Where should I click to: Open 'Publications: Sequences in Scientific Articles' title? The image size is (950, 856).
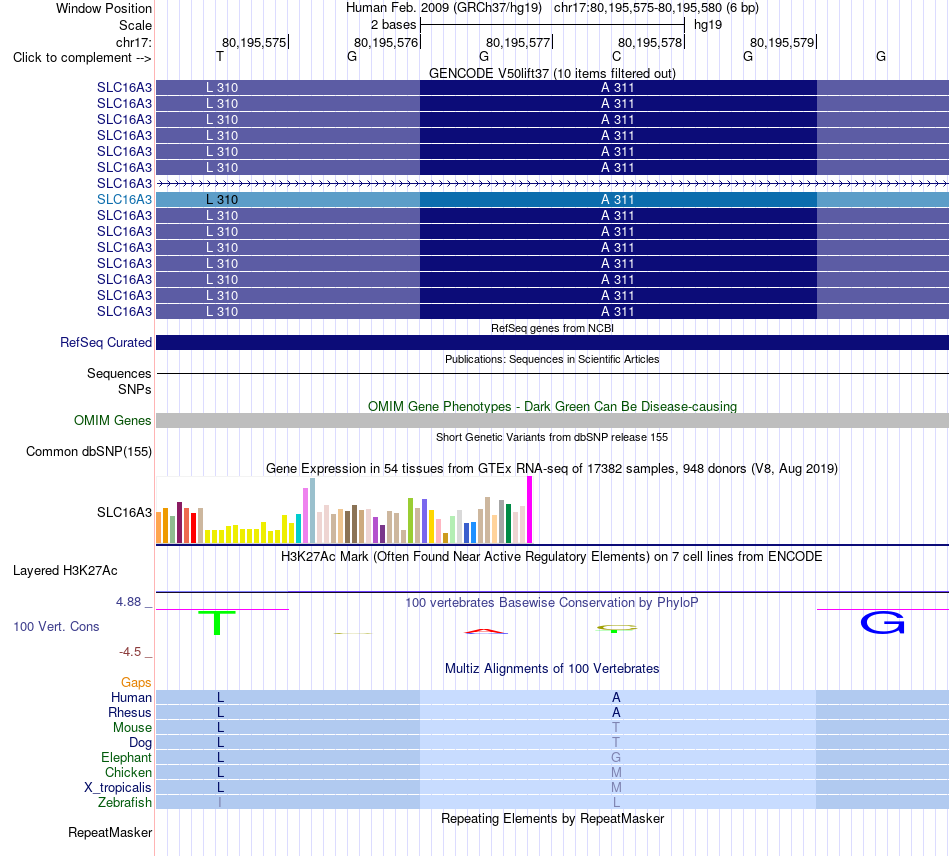pos(552,359)
